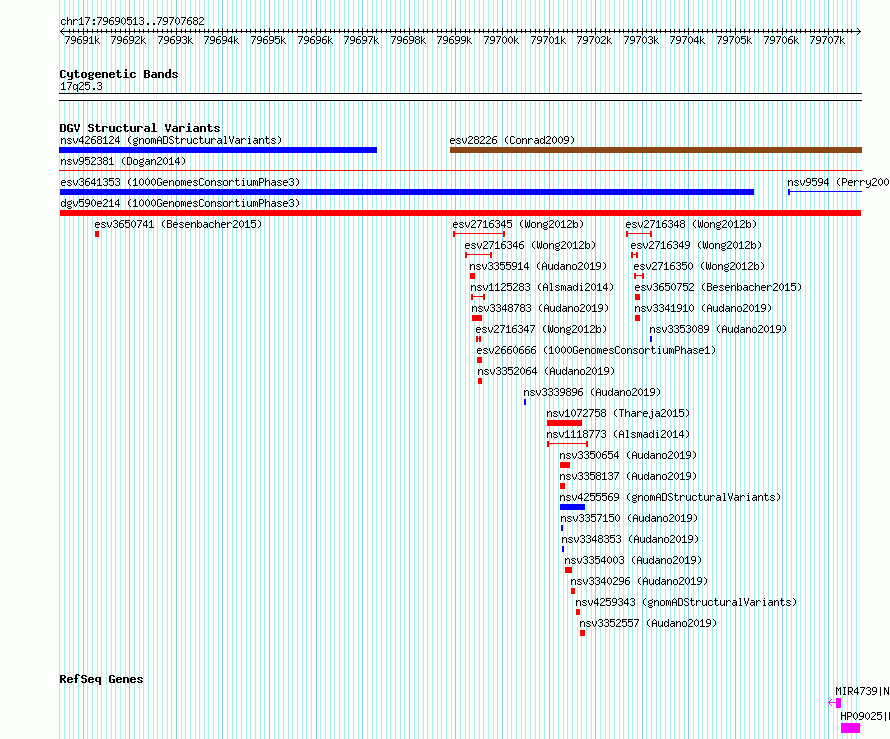
Task: Open esv3650752 (Besenbacher2015) variant label
Action: [x=719, y=287]
